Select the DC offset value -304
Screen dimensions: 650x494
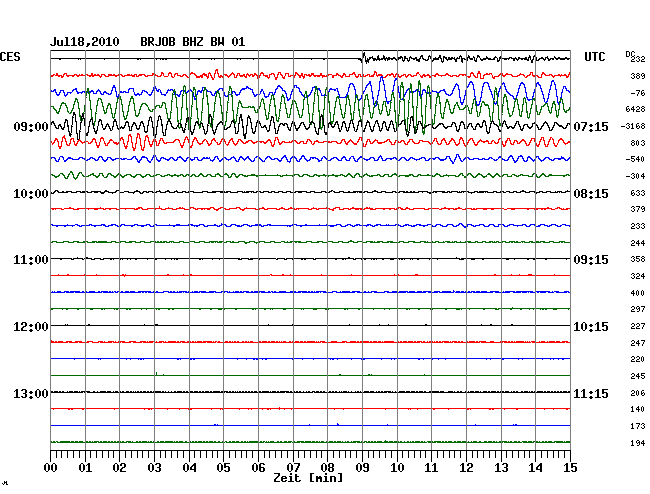point(635,176)
